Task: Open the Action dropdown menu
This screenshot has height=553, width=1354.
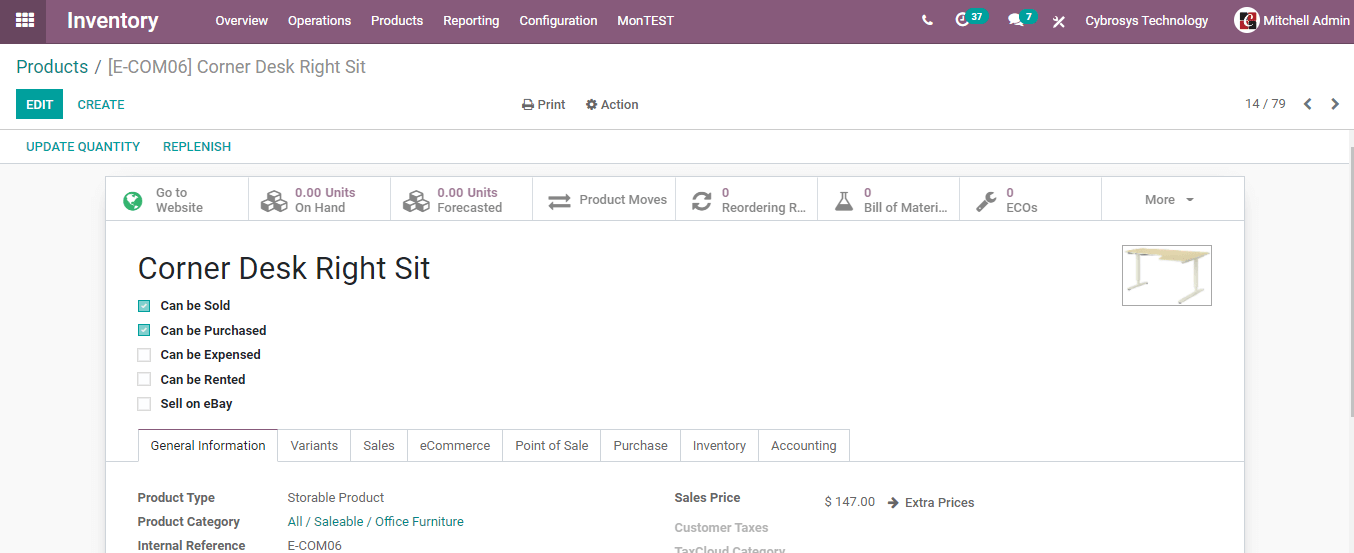Action: pos(612,105)
